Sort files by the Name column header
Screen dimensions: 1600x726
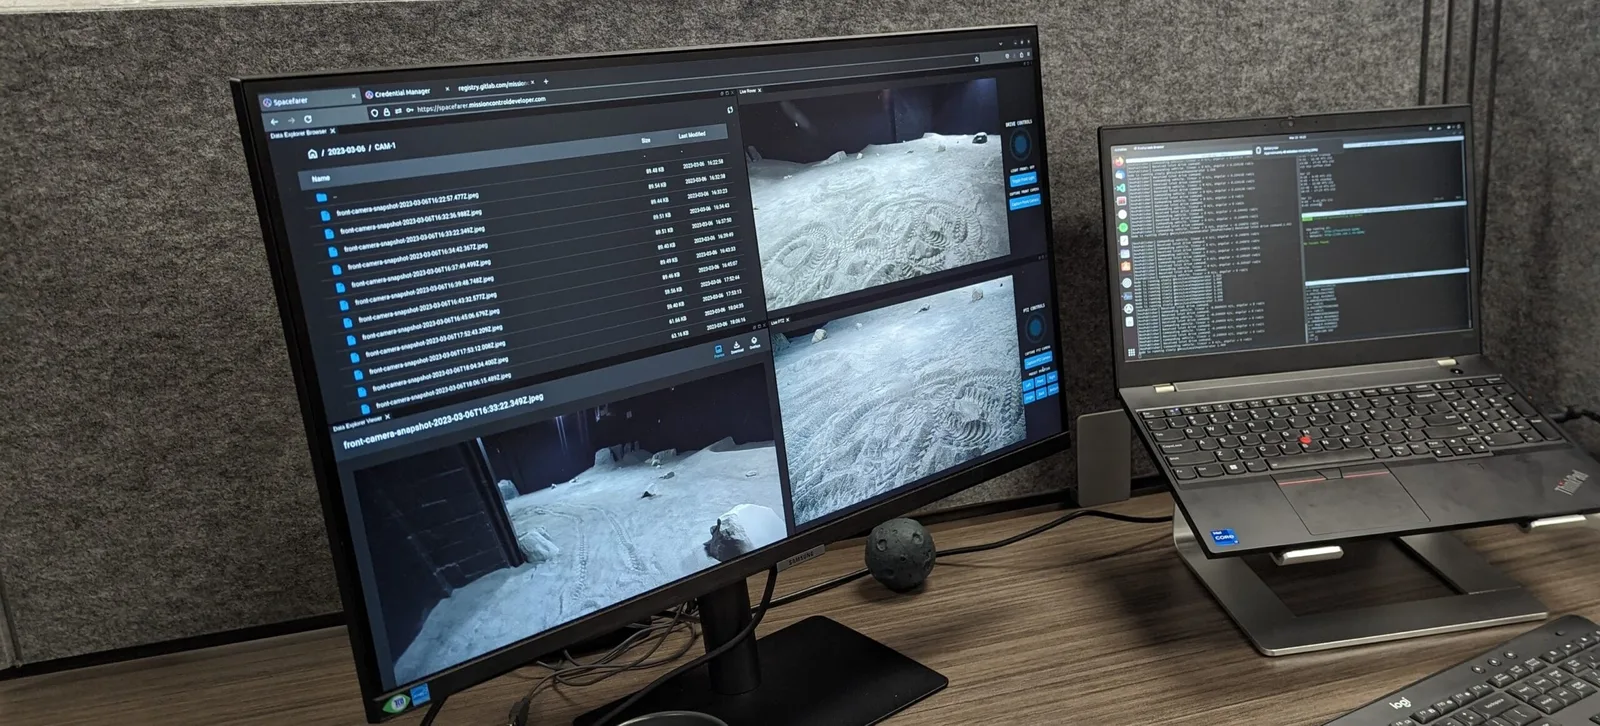pyautogui.click(x=320, y=178)
